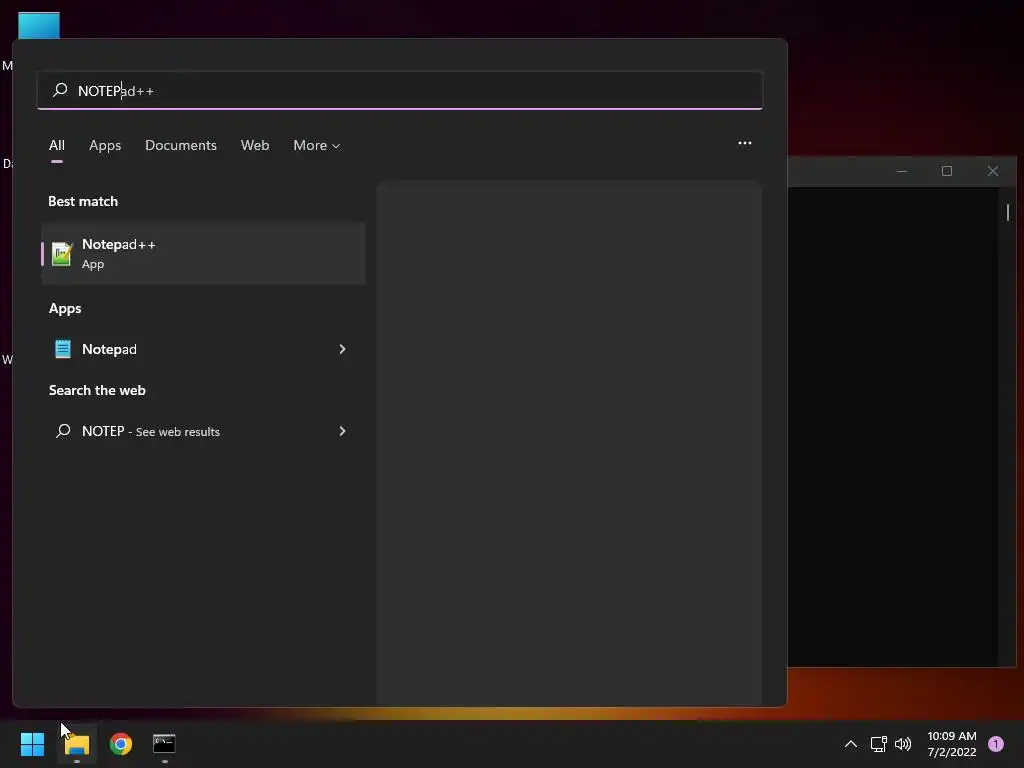The image size is (1024, 768).
Task: Select the All search tab
Action: (x=57, y=146)
